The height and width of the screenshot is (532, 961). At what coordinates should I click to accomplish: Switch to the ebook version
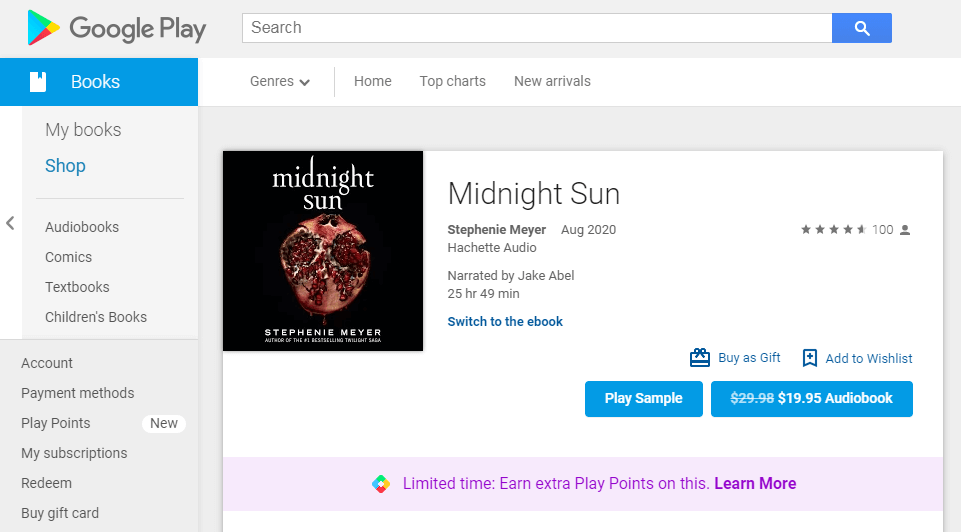[505, 322]
